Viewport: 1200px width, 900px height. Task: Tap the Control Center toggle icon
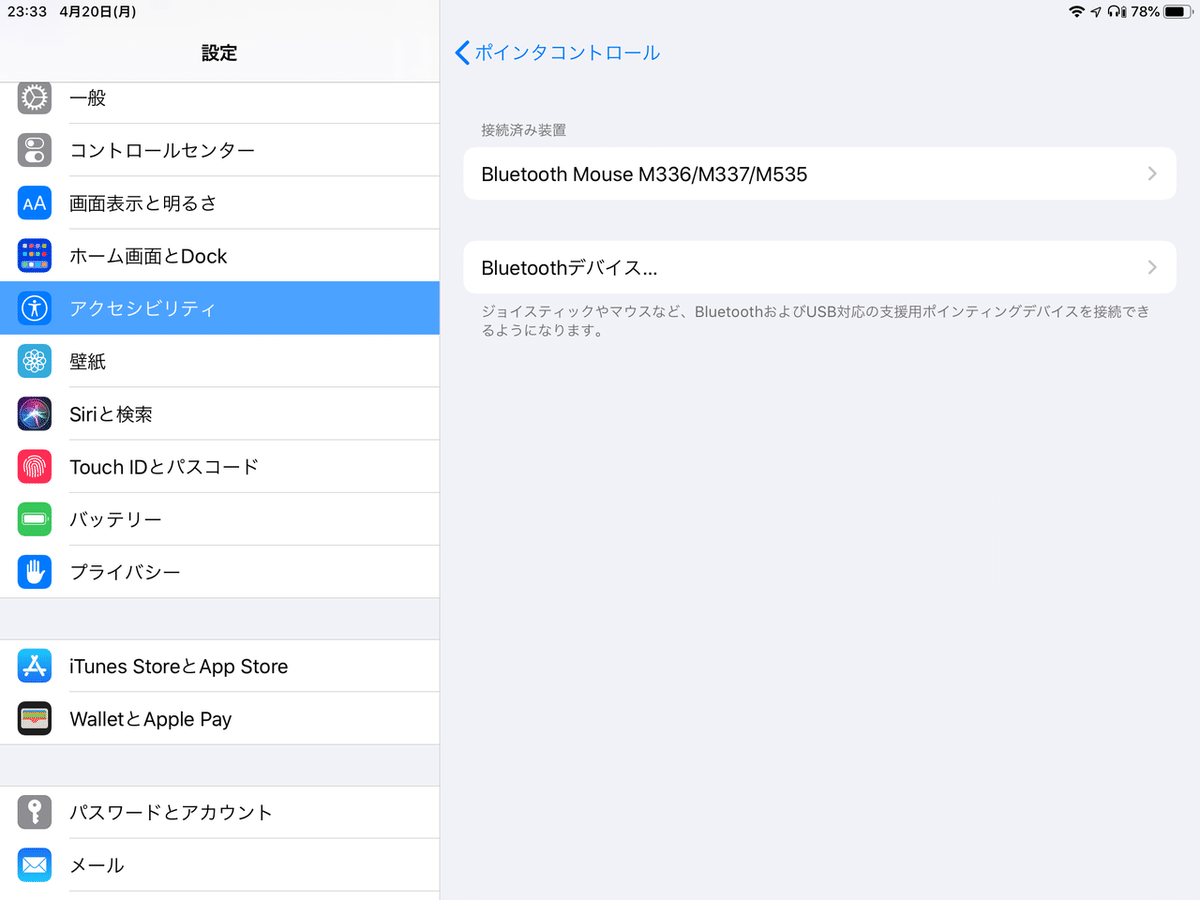click(x=35, y=150)
